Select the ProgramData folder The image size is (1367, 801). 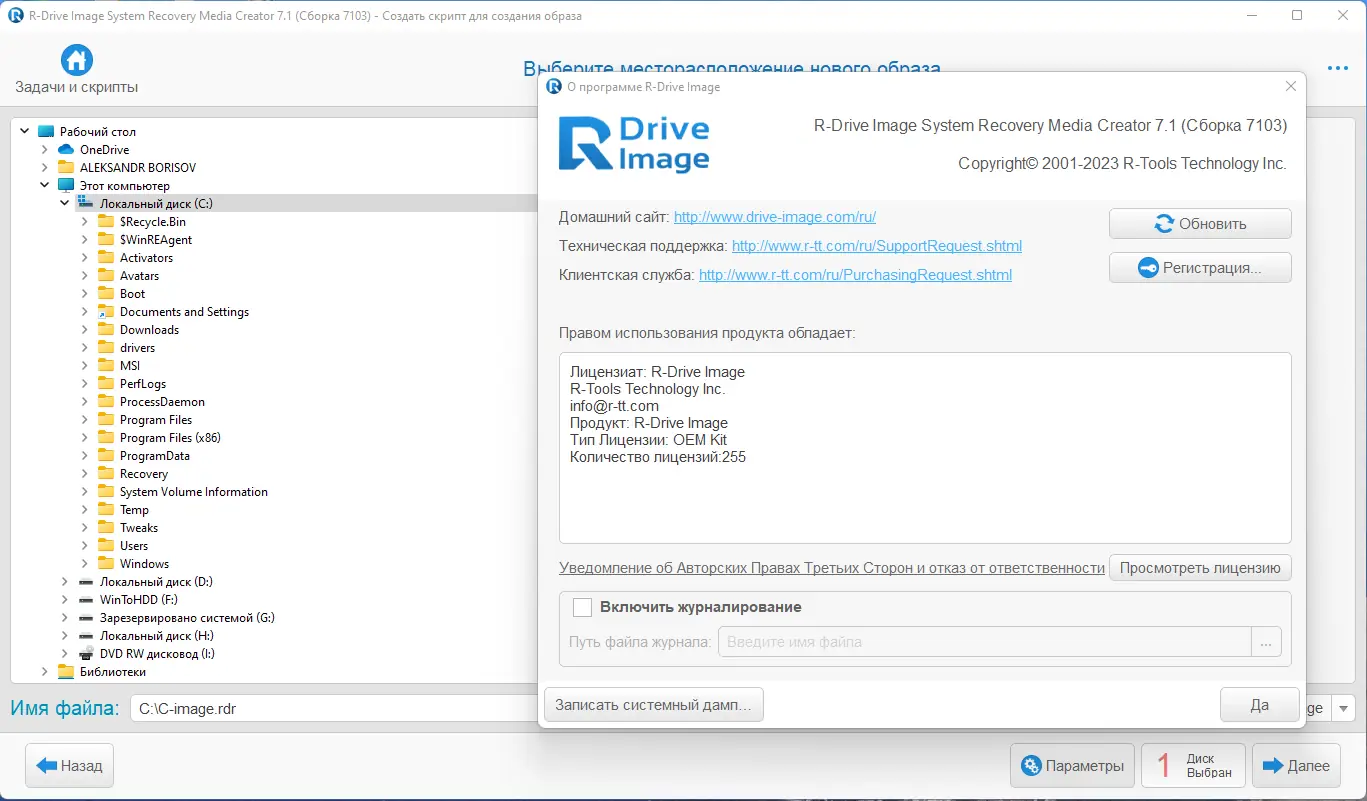pyautogui.click(x=154, y=456)
